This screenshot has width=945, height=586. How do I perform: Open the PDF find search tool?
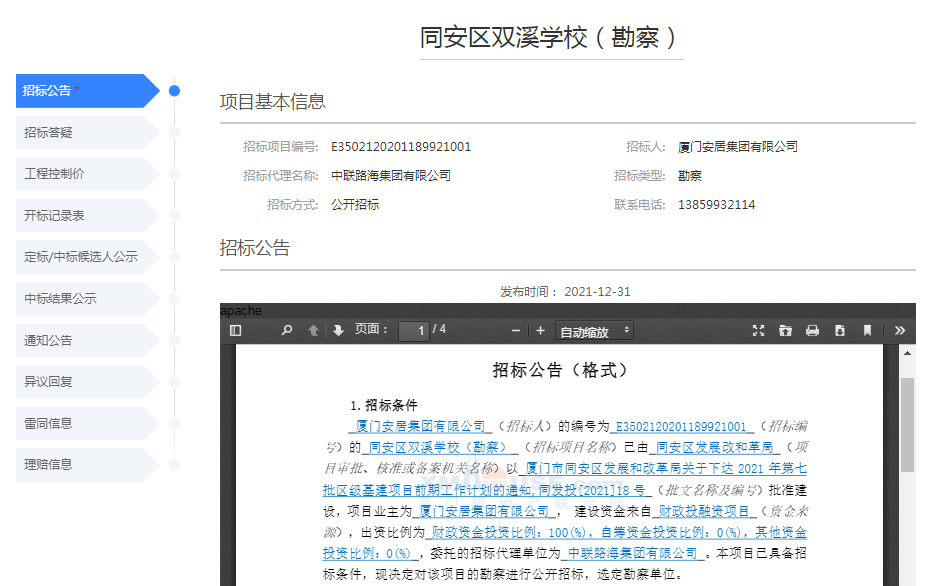point(287,331)
